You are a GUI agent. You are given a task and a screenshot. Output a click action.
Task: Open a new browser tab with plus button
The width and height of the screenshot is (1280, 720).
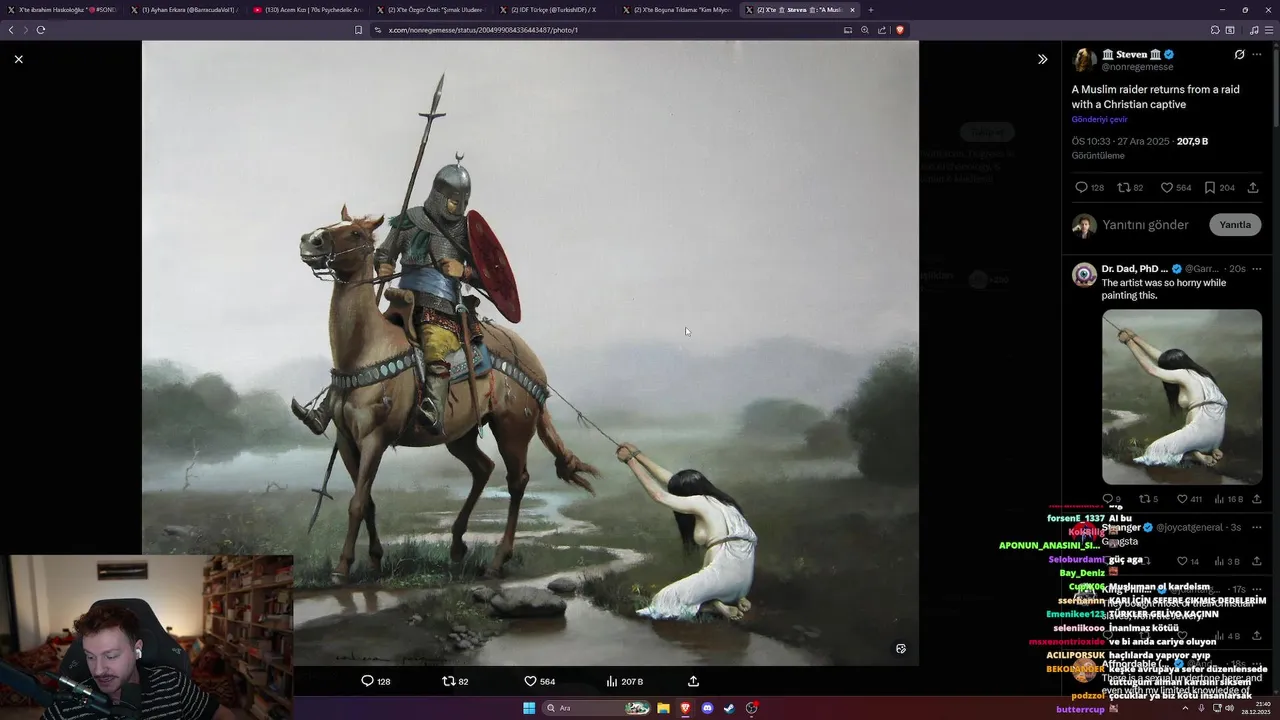[870, 10]
